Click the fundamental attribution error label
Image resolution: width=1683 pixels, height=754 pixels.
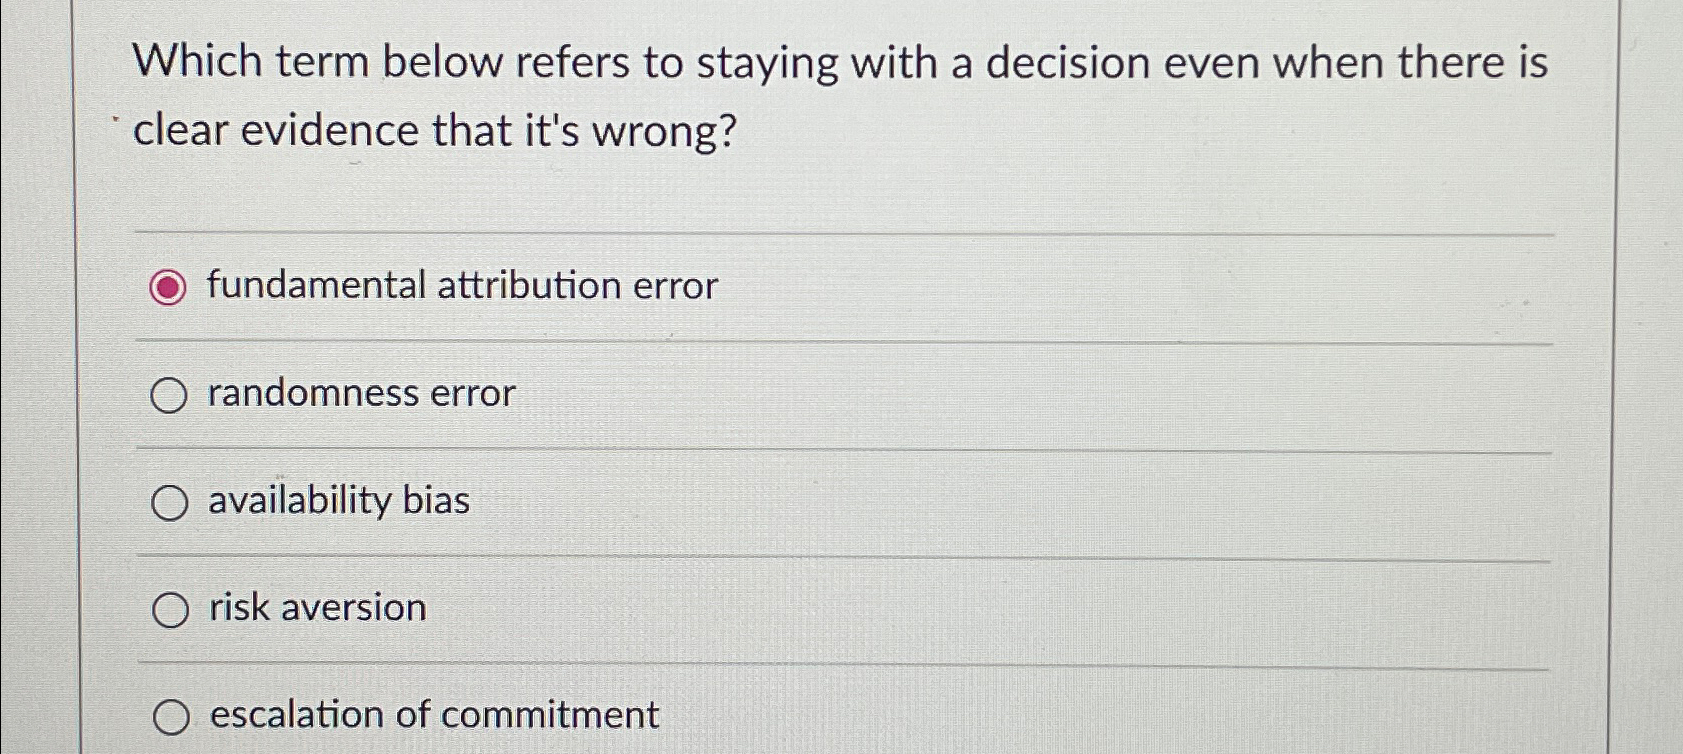pos(459,287)
